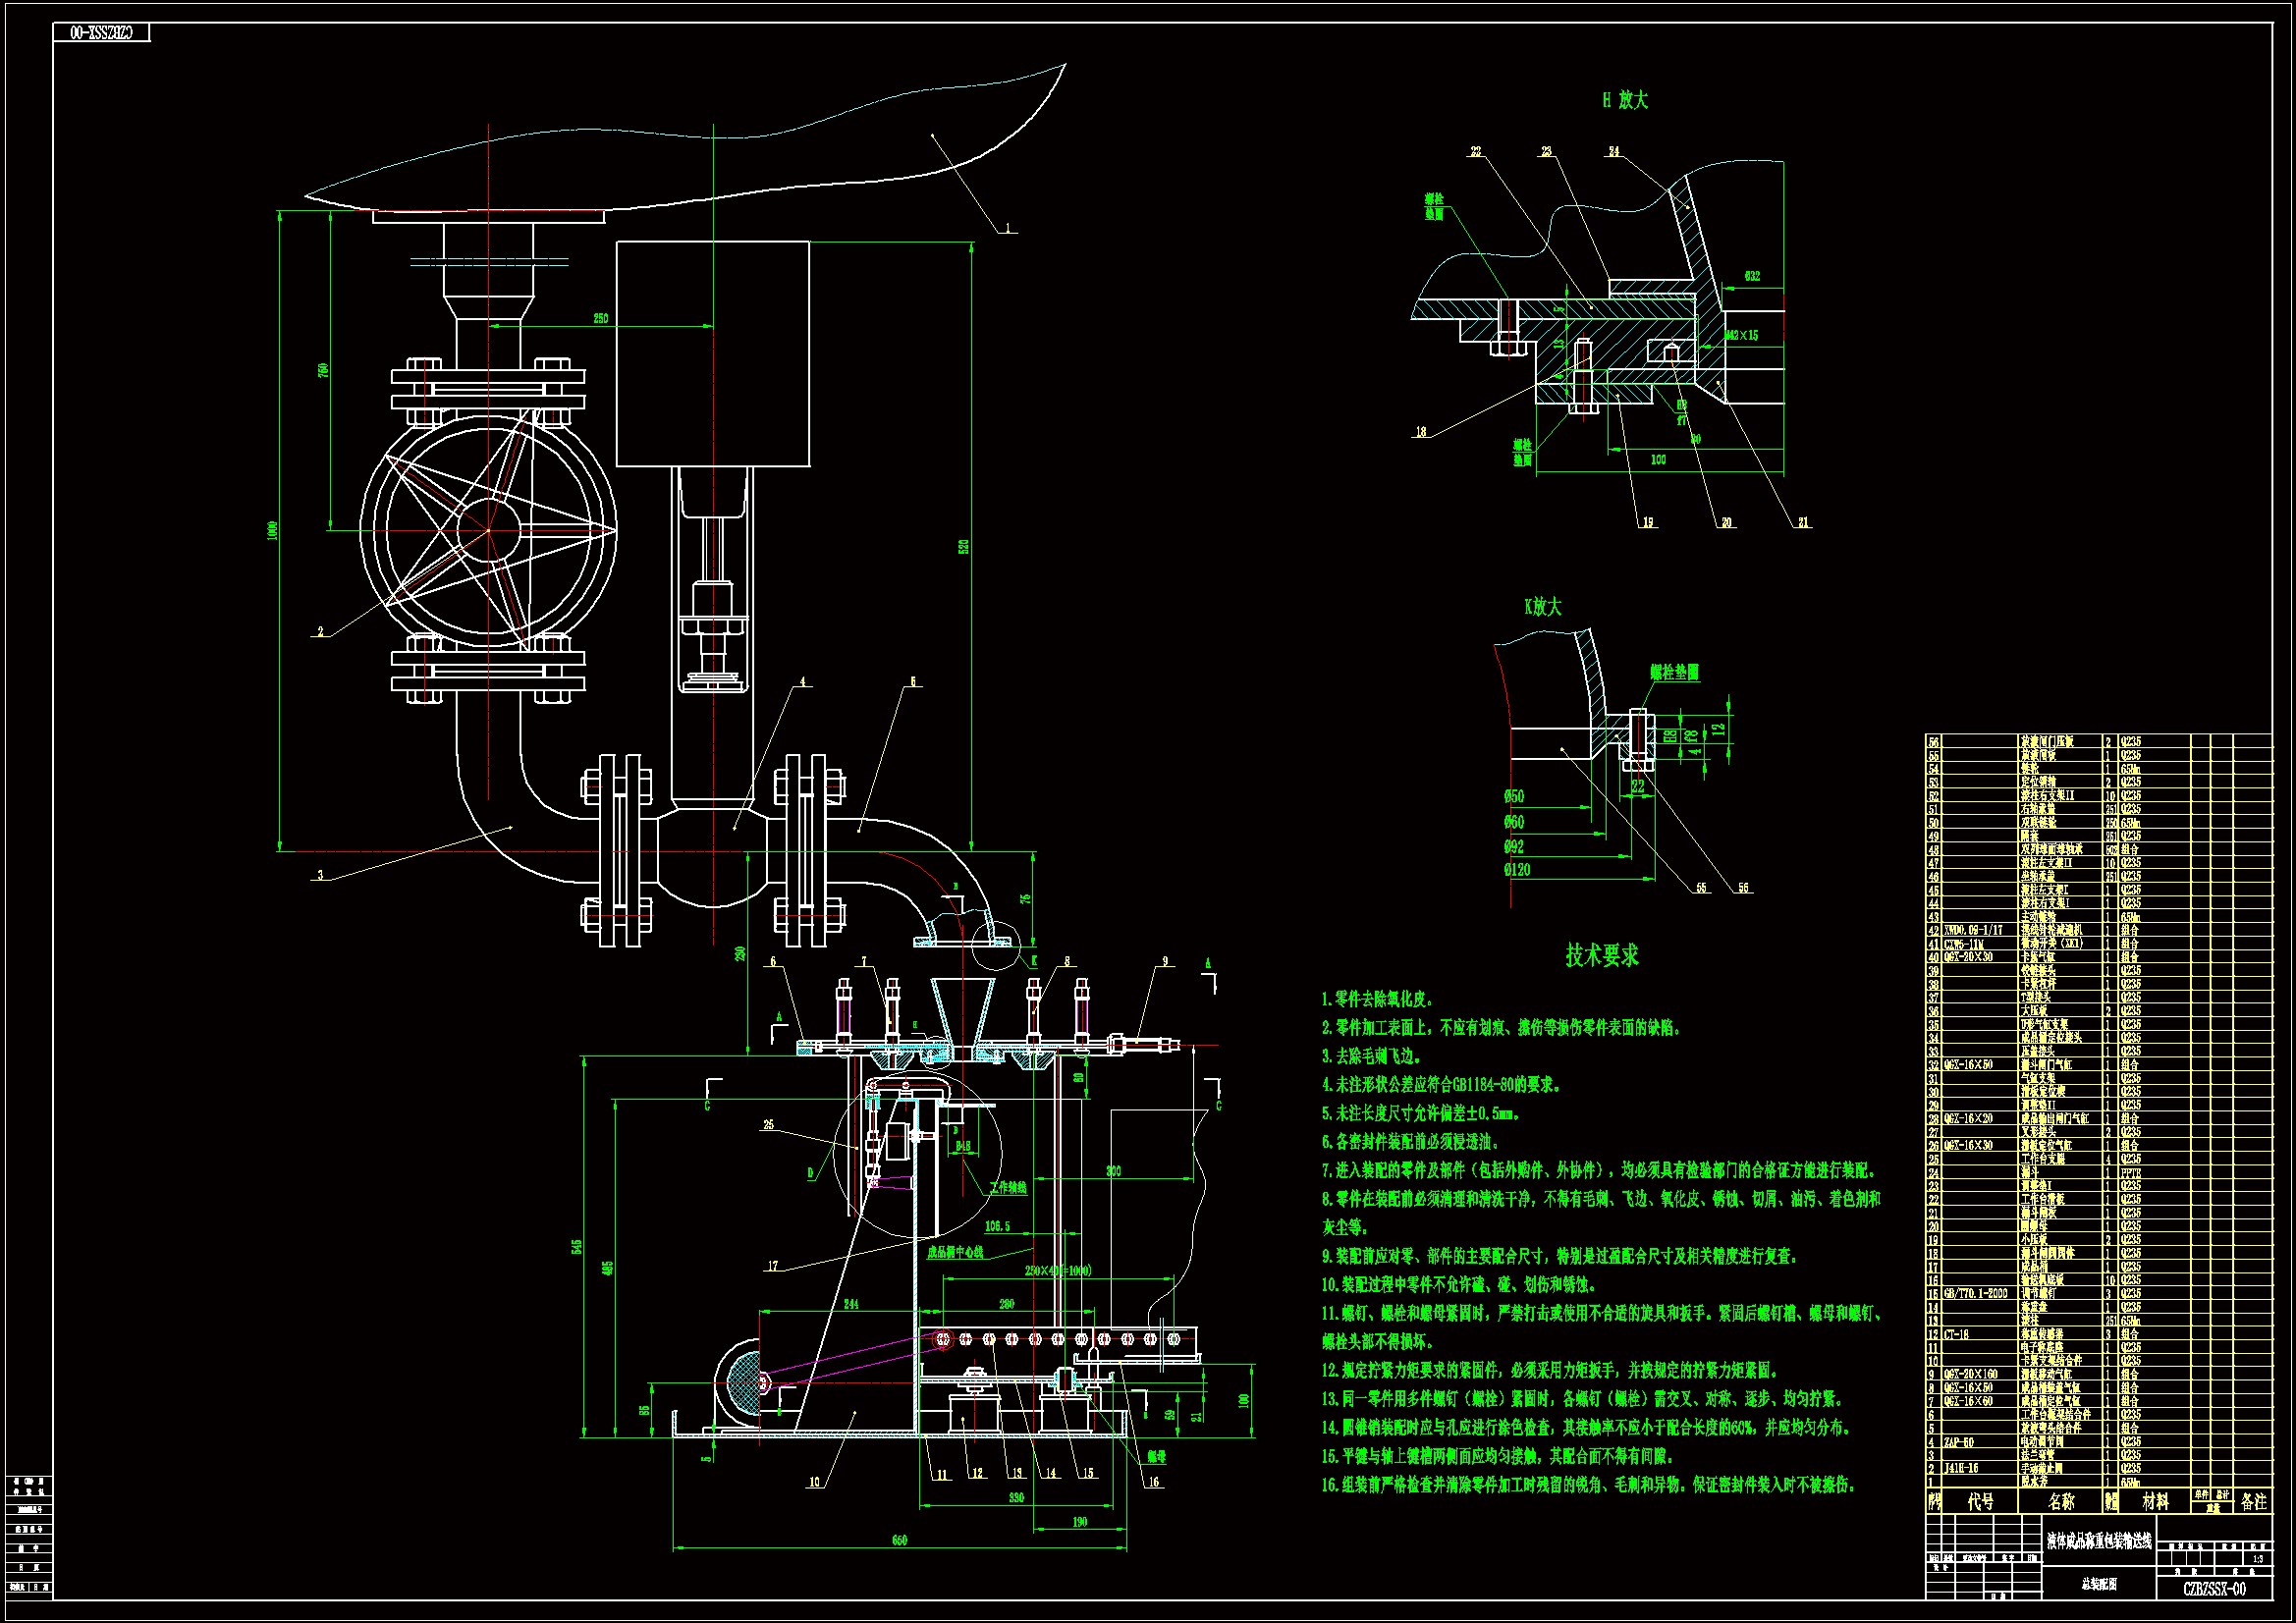Select the 250 horizontal dimension near top

[600, 319]
